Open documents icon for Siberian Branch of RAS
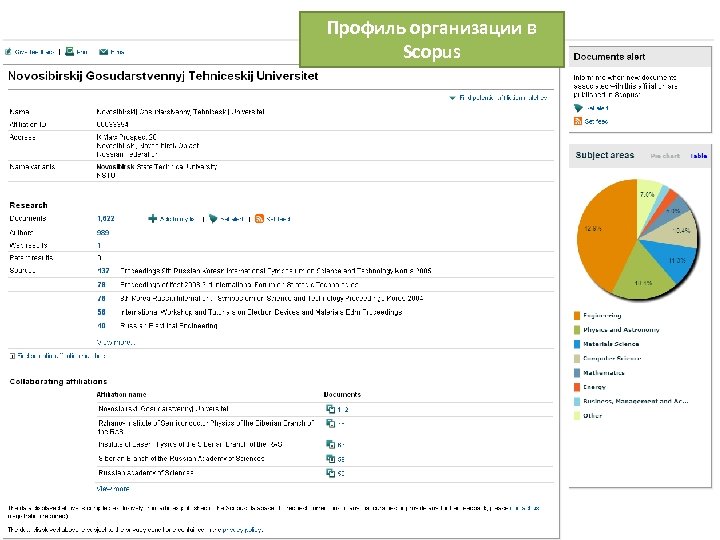Viewport: 720px width, 540px height. 330,458
